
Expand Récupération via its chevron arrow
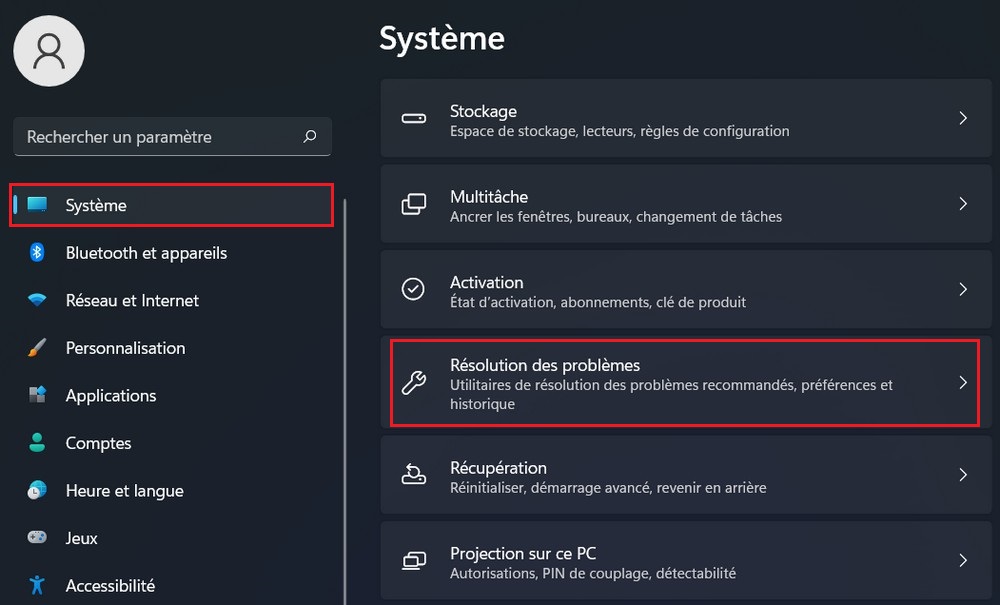coord(963,475)
